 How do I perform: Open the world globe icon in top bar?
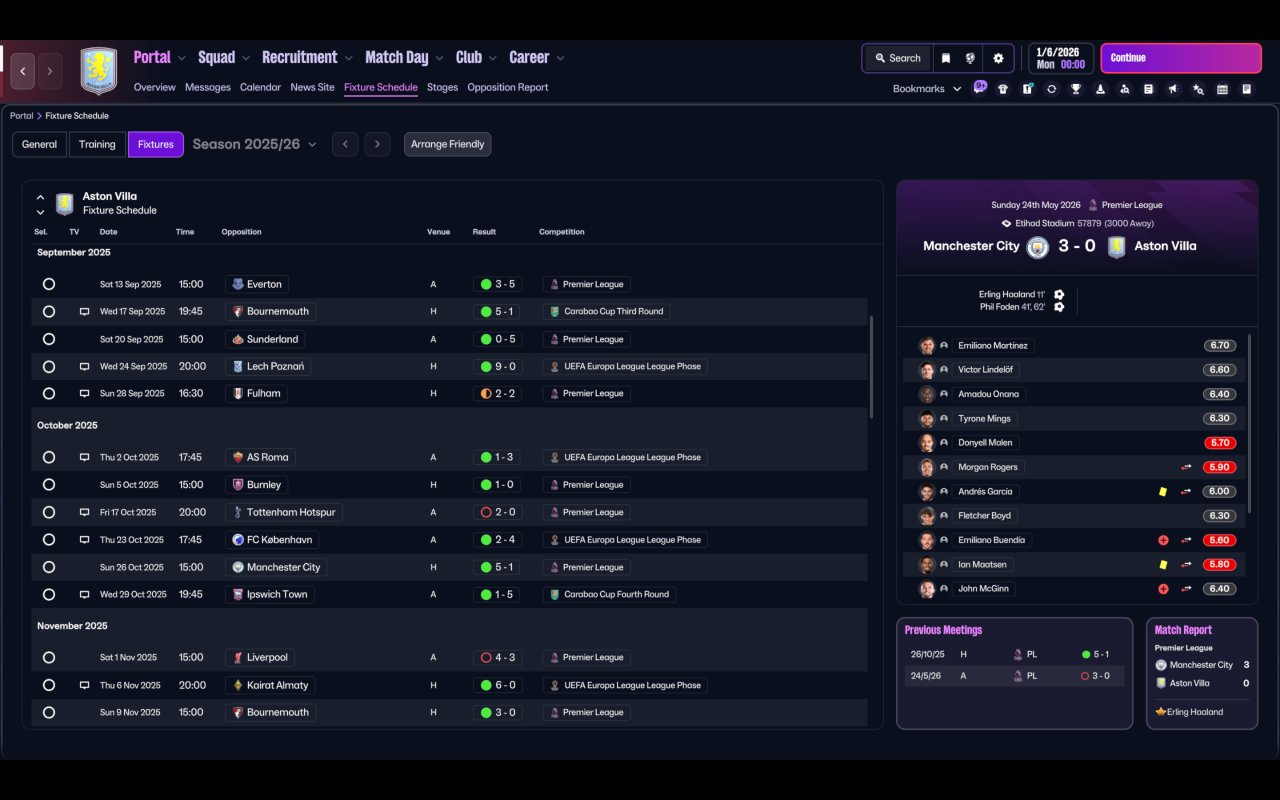[x=970, y=58]
